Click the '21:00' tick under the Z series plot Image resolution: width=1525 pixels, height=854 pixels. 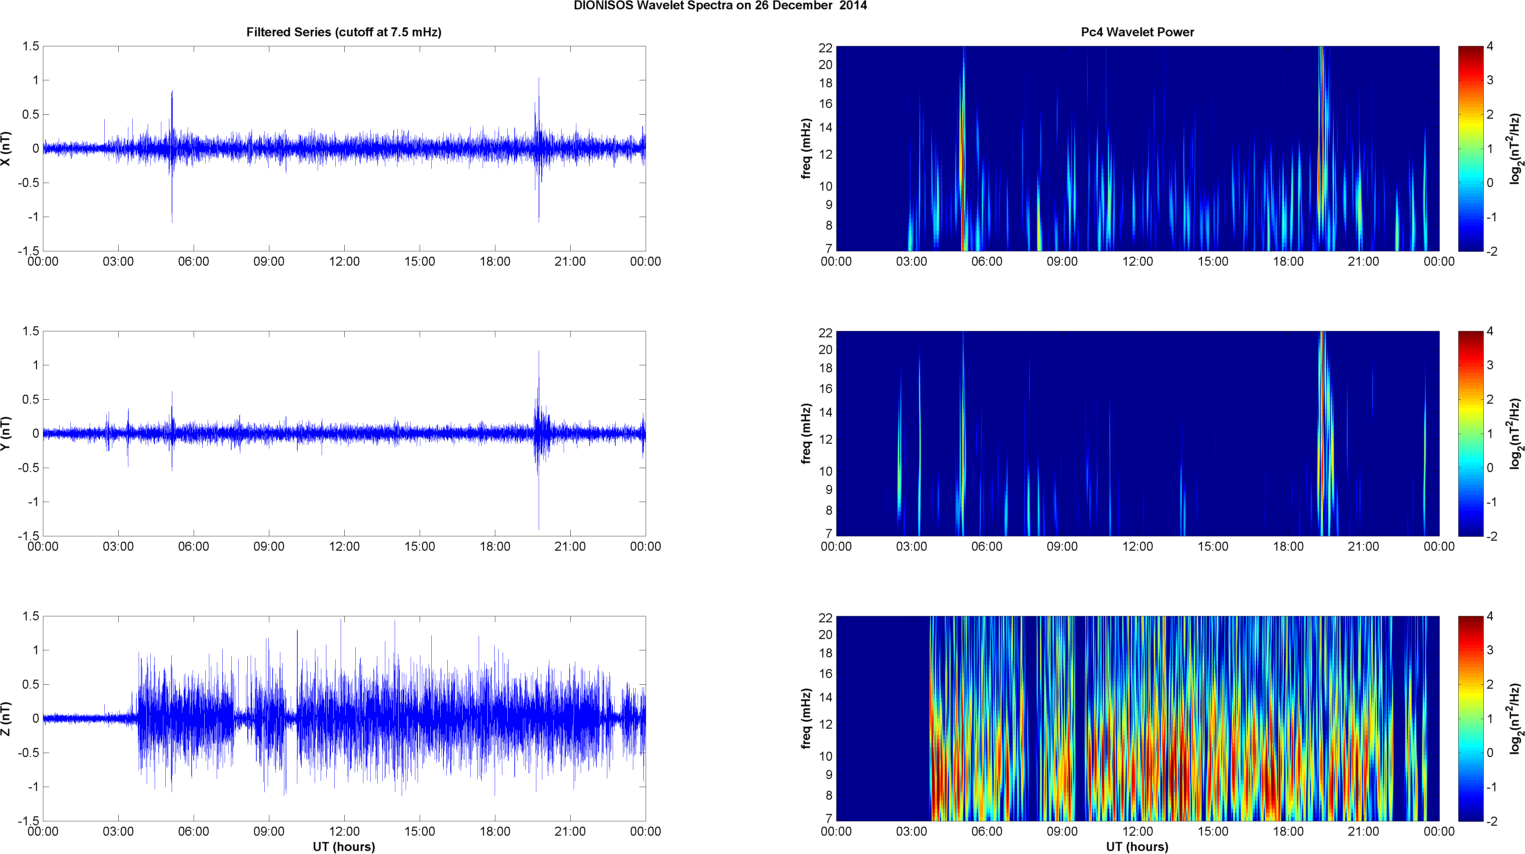(570, 832)
